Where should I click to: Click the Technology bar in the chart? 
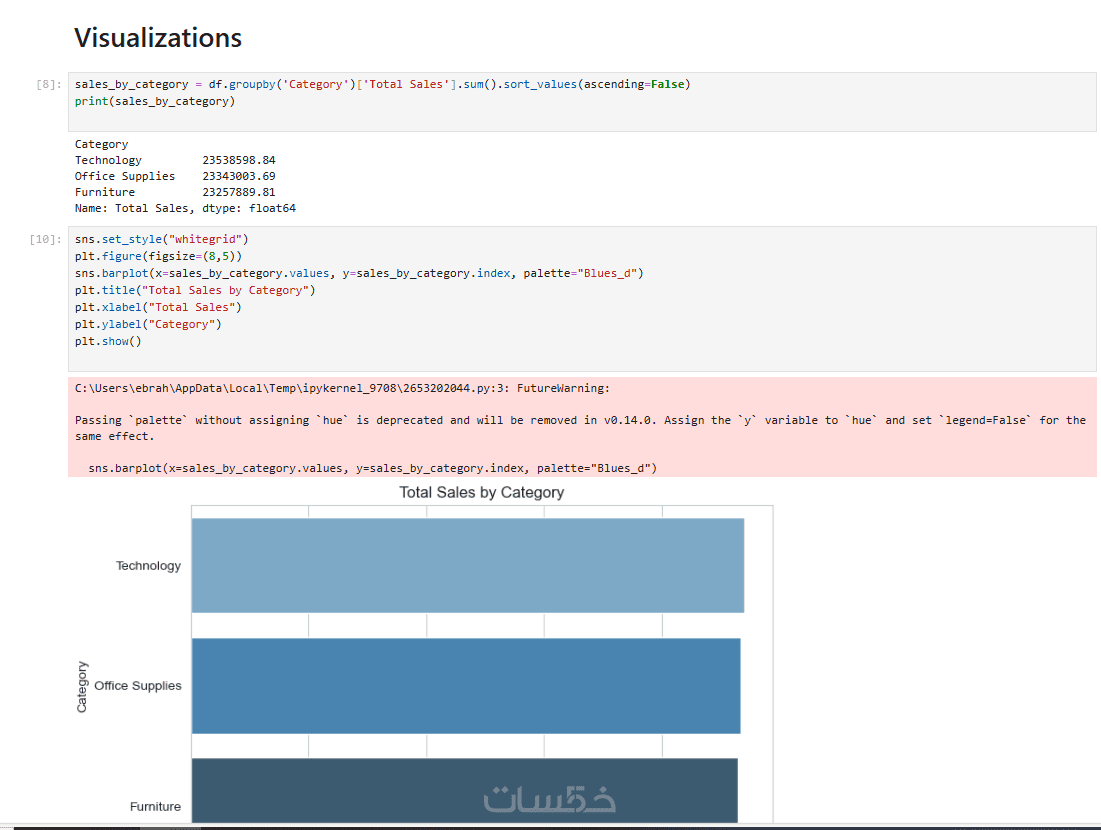coord(467,565)
